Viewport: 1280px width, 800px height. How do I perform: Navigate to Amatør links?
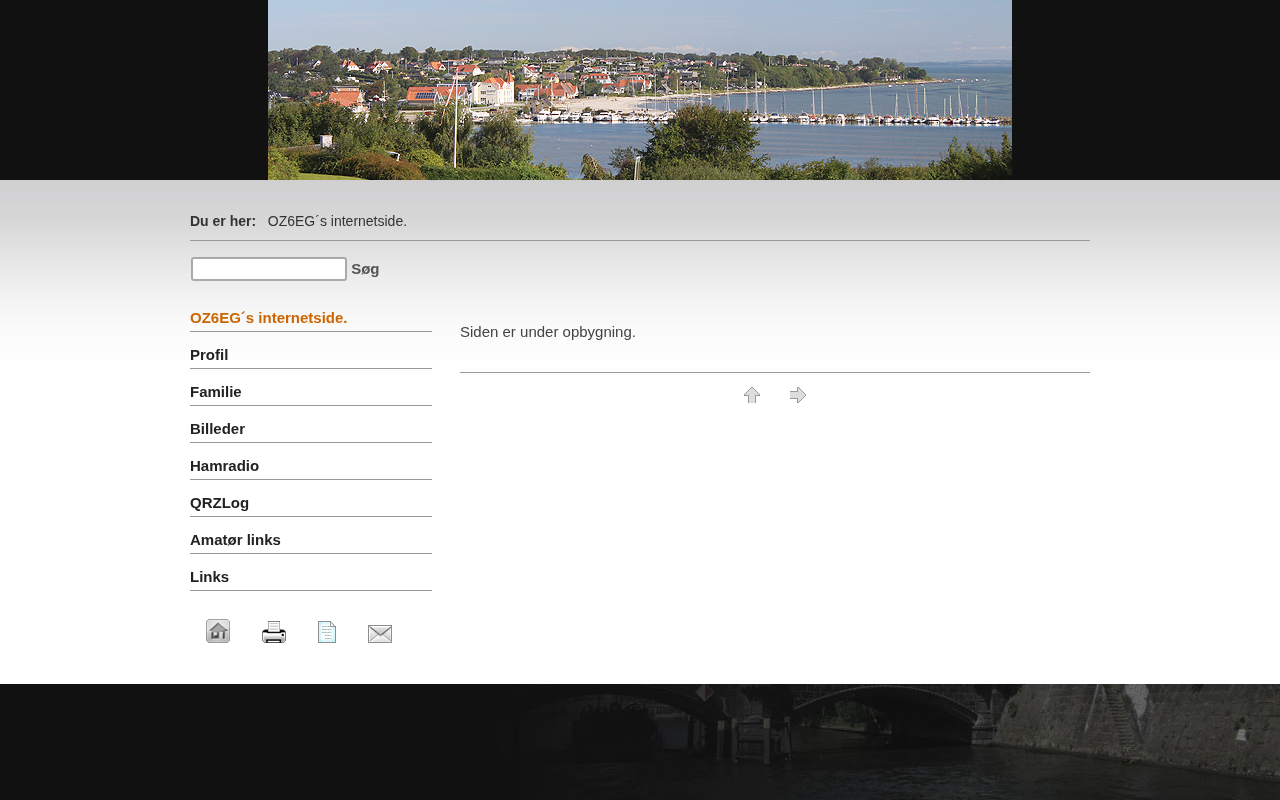pyautogui.click(x=236, y=540)
